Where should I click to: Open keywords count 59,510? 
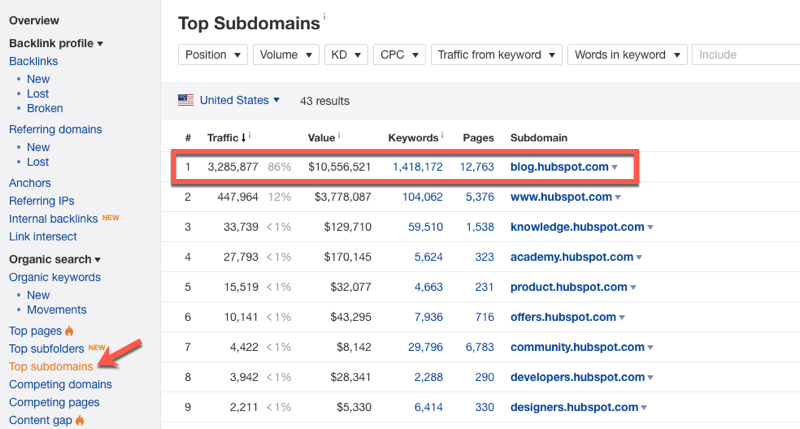point(426,227)
